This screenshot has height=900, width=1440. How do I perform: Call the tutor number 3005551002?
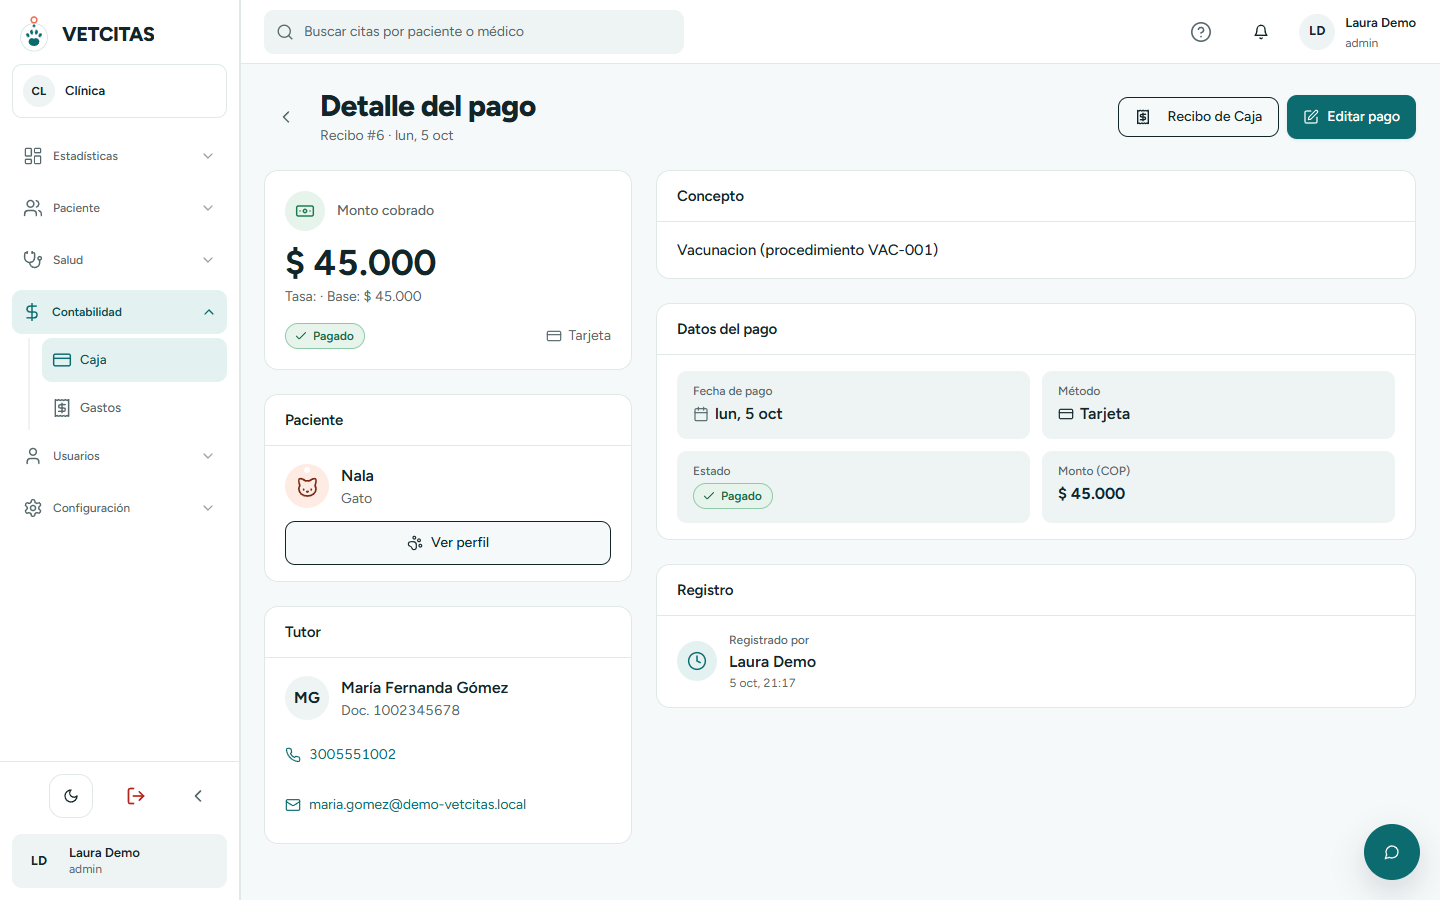[352, 755]
